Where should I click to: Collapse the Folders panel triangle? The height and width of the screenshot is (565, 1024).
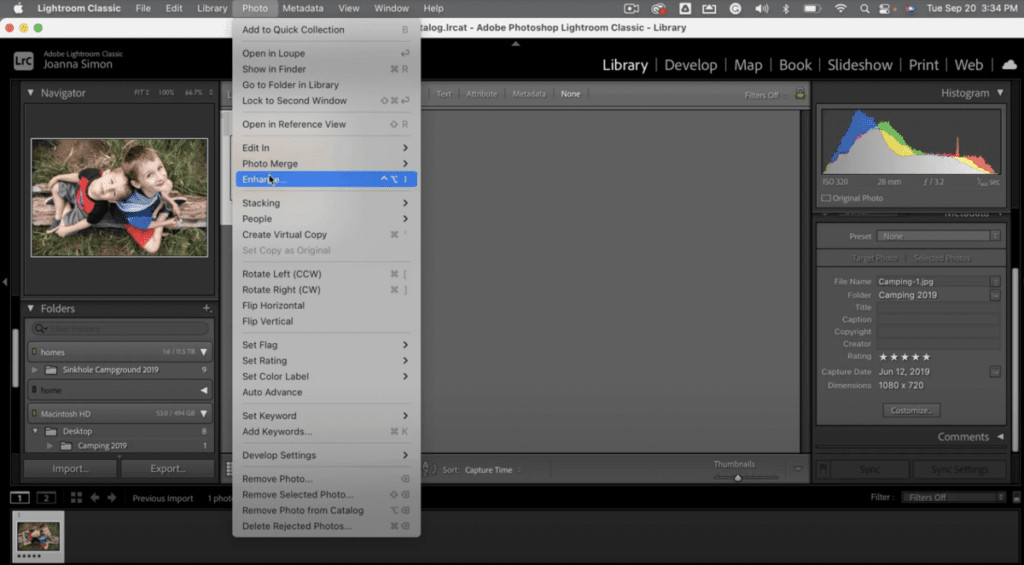pos(30,308)
